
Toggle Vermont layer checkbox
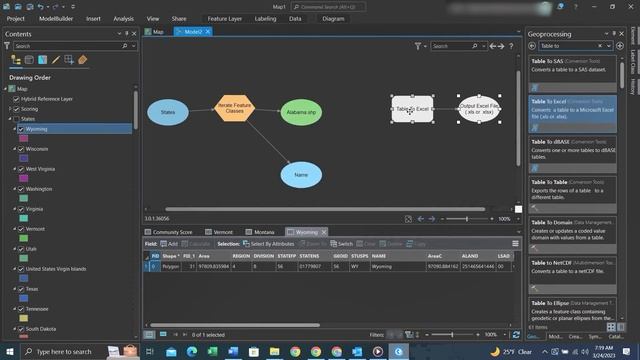click(21, 229)
